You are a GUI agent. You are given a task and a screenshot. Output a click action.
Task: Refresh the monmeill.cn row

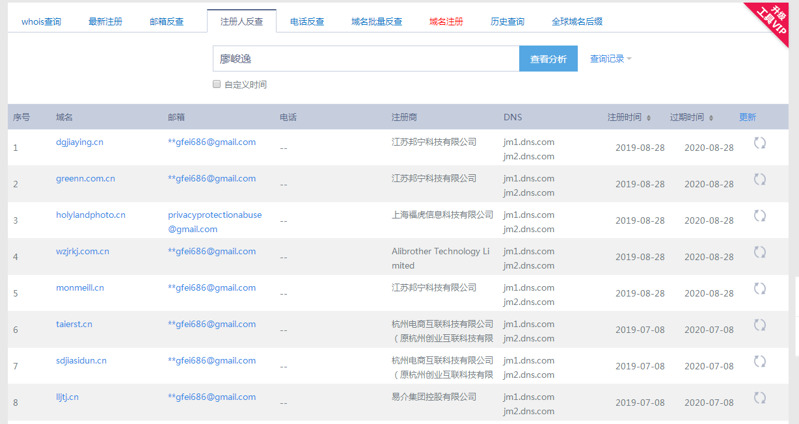pos(759,288)
